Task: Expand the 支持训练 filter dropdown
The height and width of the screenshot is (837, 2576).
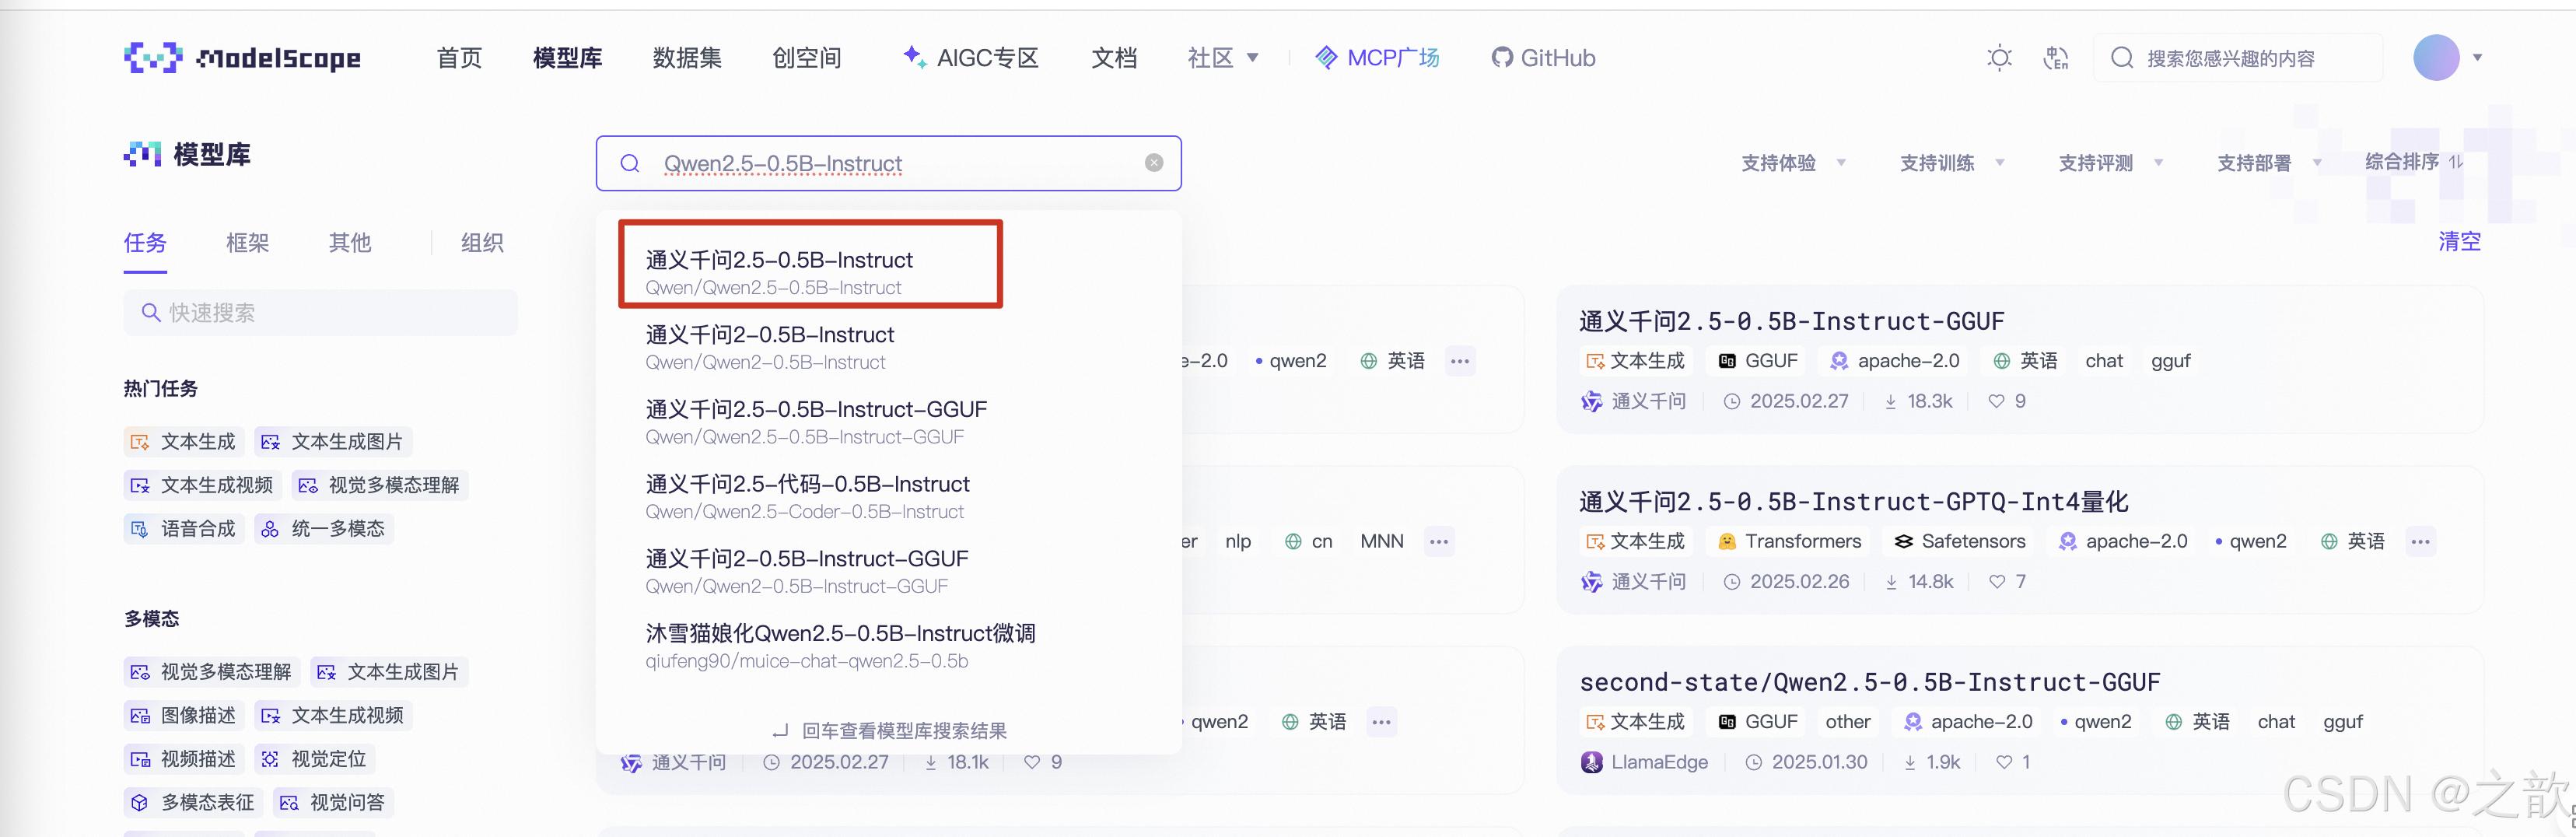Action: 1952,163
